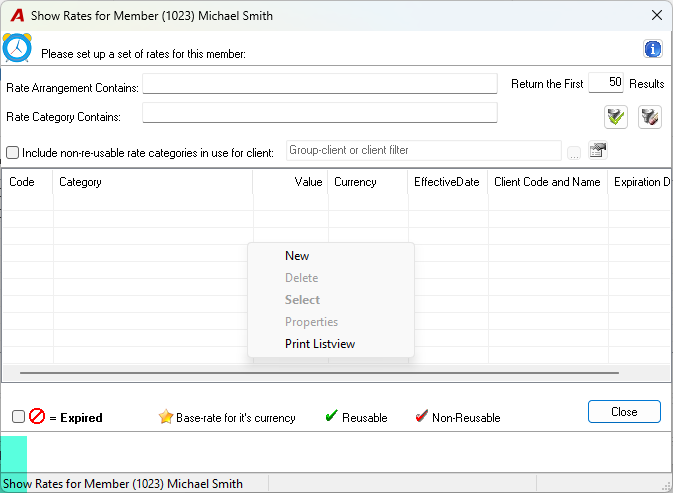Click the client filter settings icon
The height and width of the screenshot is (493, 673).
597,150
